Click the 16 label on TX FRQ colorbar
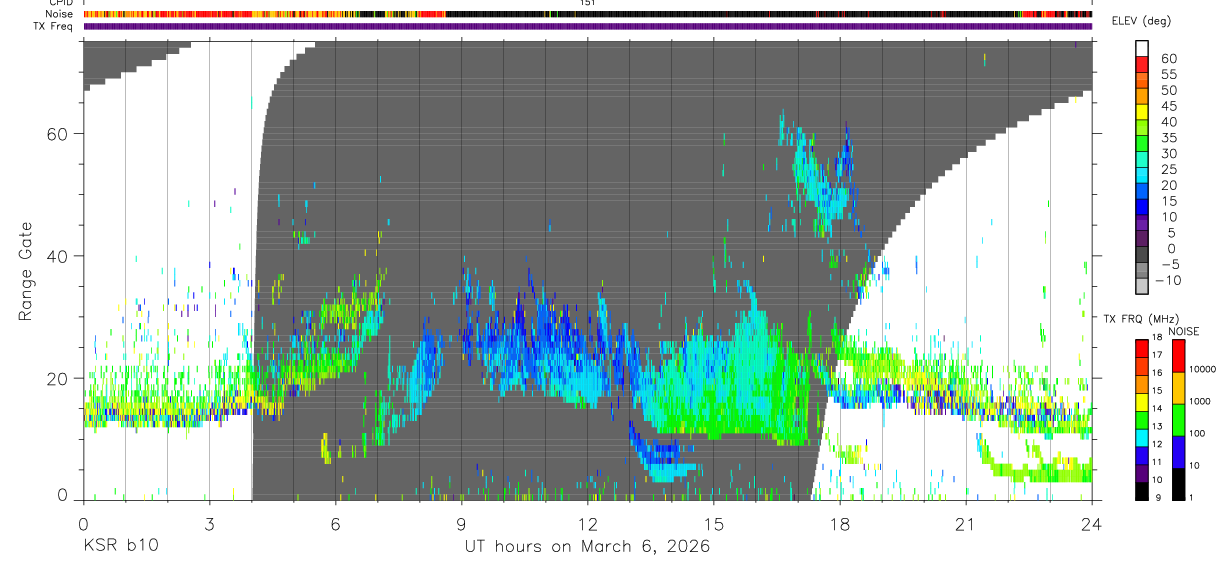The image size is (1228, 567). tap(1157, 373)
